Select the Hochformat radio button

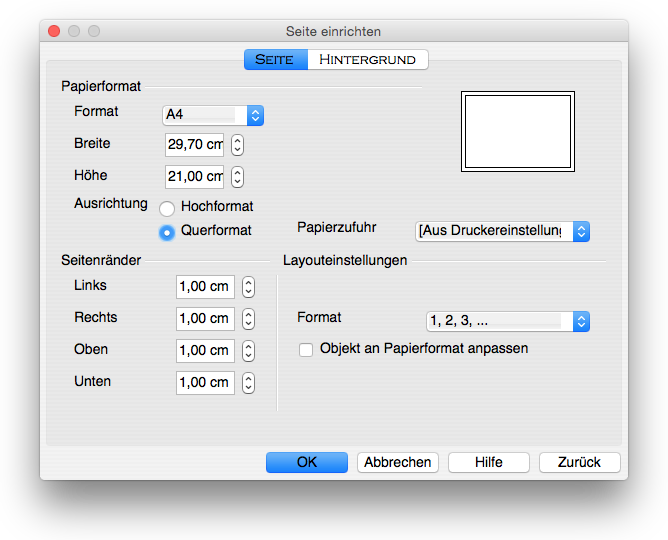pyautogui.click(x=167, y=208)
